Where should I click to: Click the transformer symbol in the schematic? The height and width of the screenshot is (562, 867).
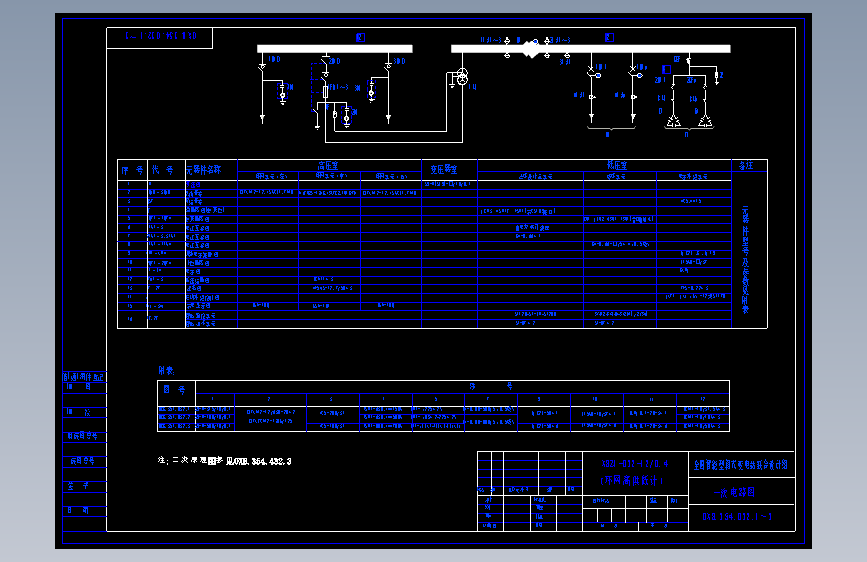coord(462,77)
